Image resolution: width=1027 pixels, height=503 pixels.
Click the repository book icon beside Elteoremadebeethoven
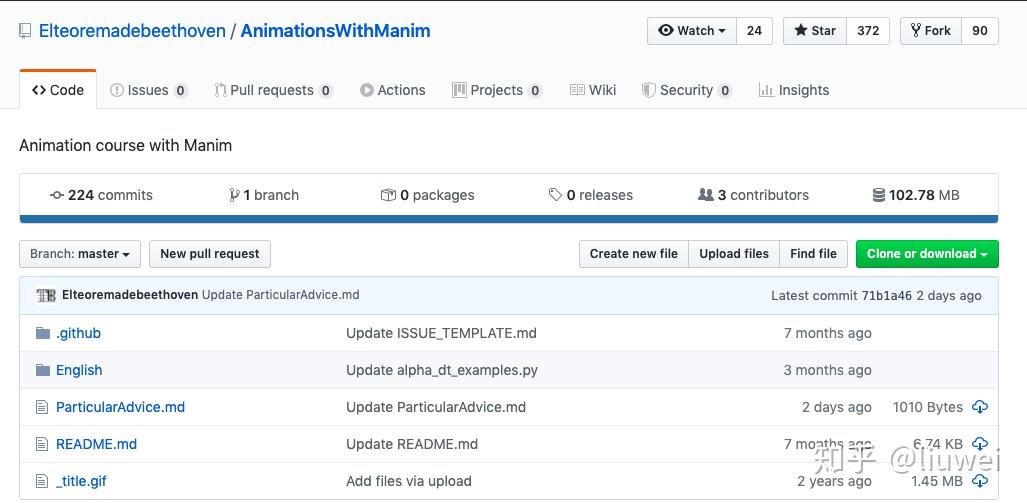26,31
